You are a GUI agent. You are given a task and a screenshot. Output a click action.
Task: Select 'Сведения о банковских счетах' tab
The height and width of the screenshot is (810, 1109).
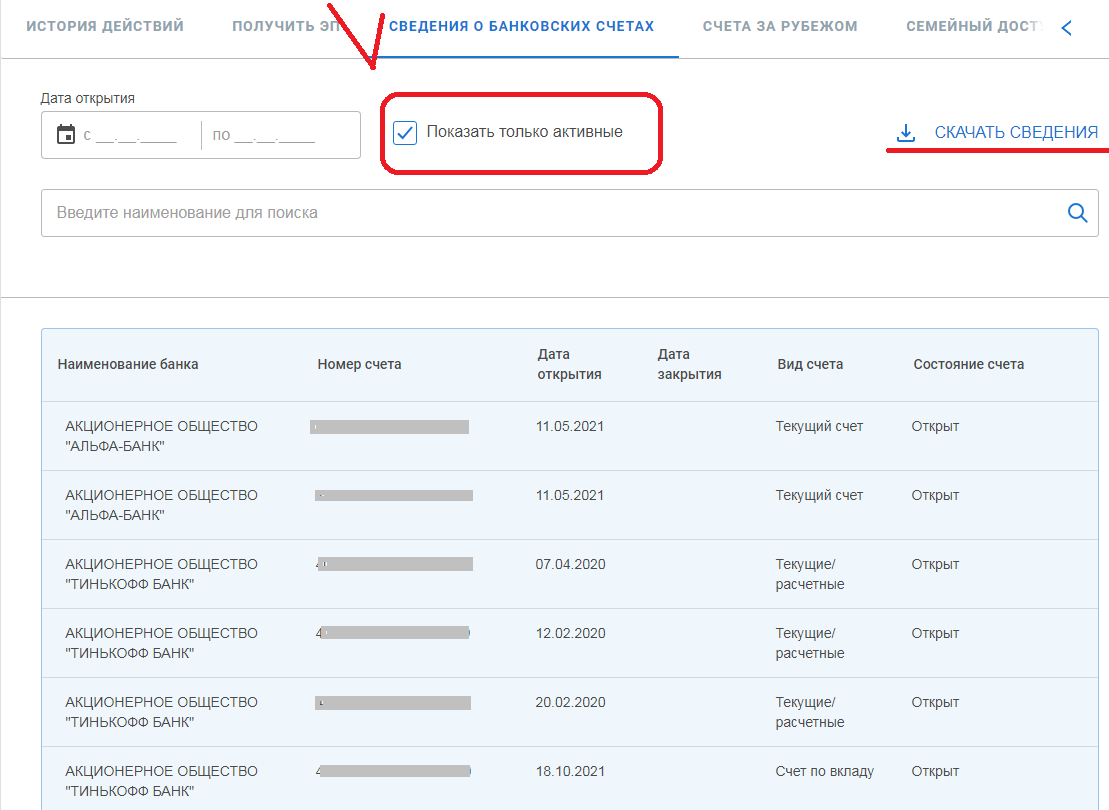coord(521,26)
